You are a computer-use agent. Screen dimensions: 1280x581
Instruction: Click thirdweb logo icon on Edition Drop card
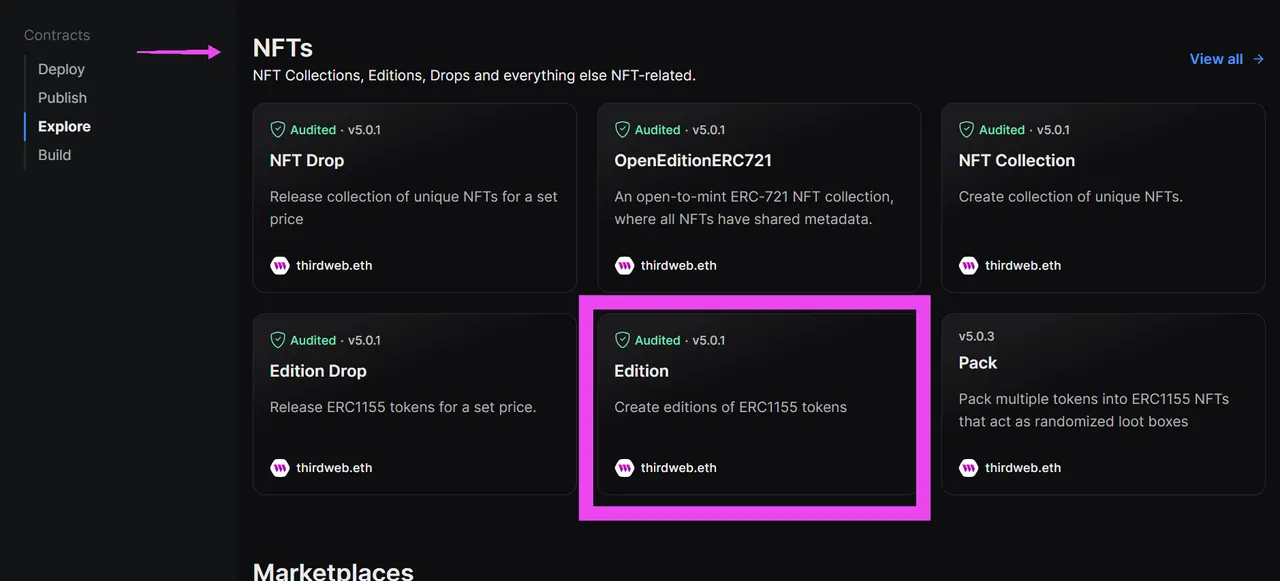279,468
